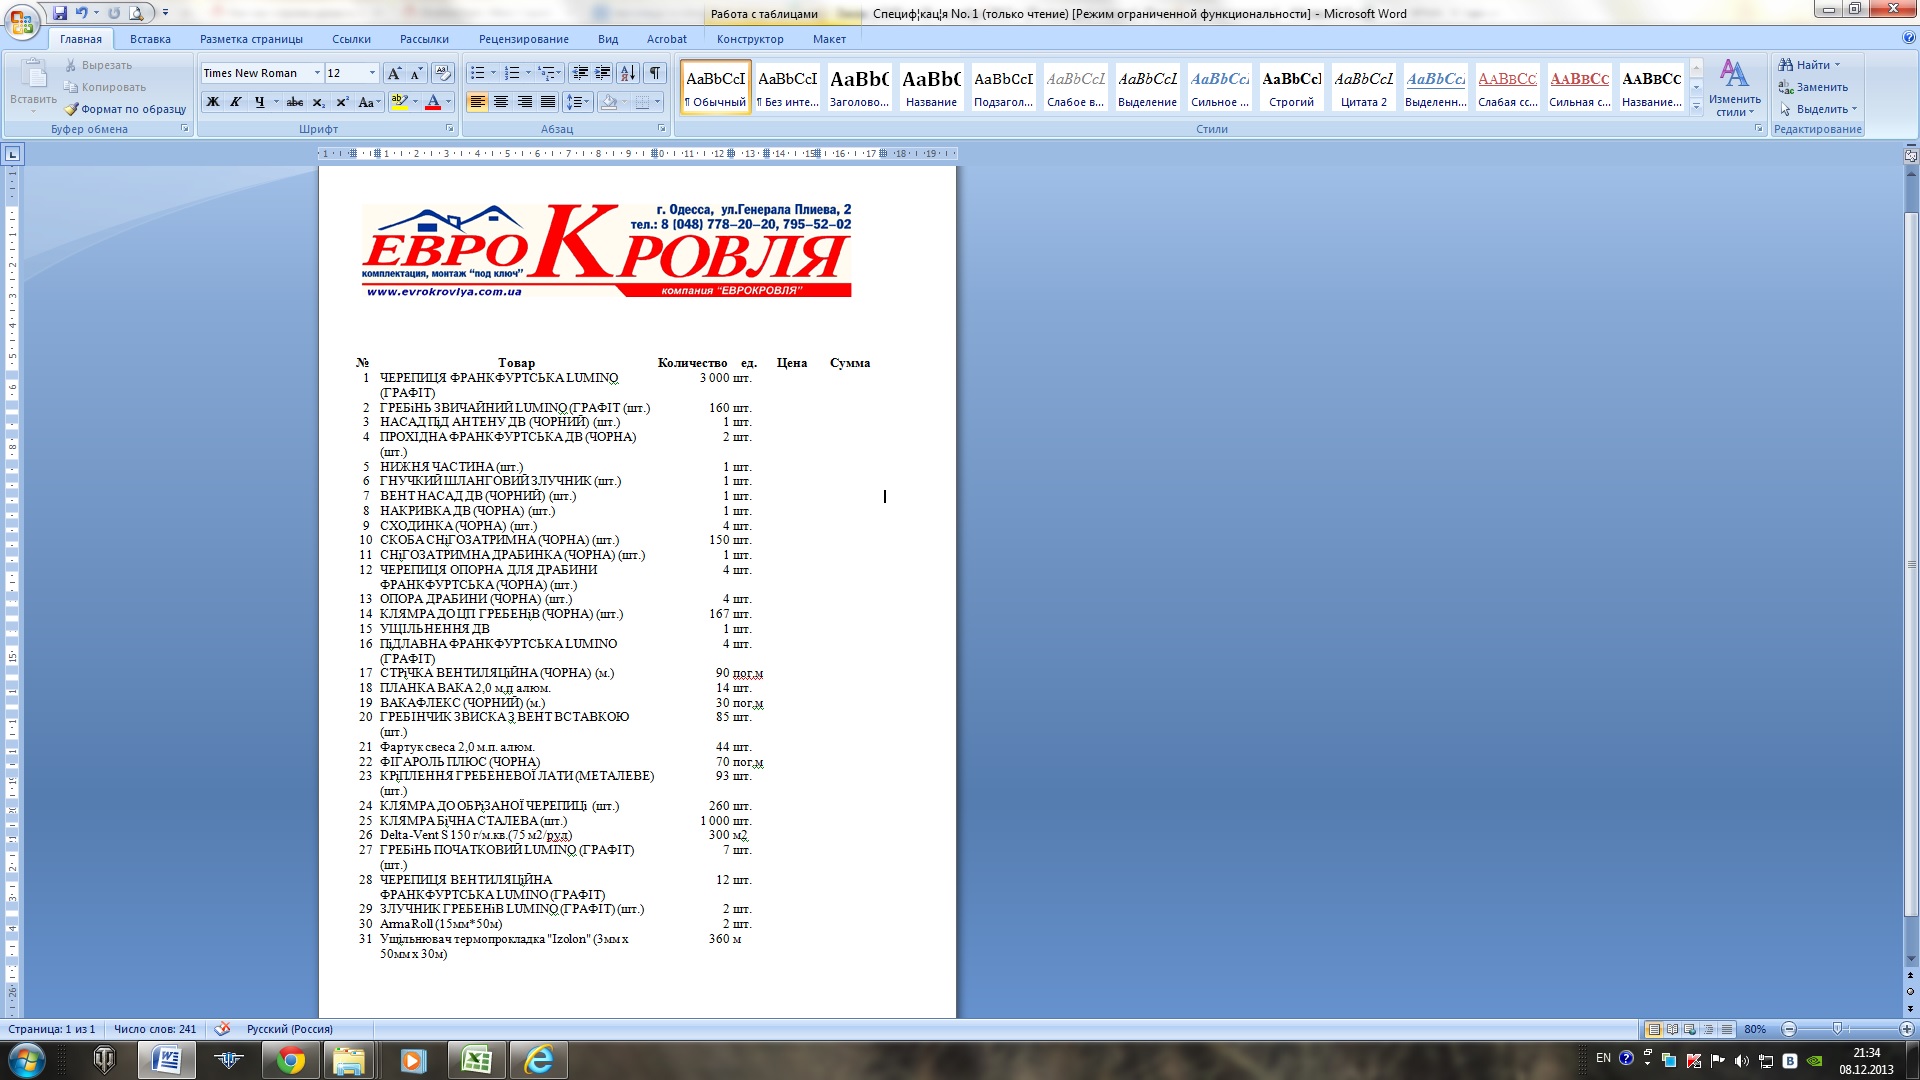Open the Excel icon in the taskbar
Screen dimensions: 1920x1080
476,1060
